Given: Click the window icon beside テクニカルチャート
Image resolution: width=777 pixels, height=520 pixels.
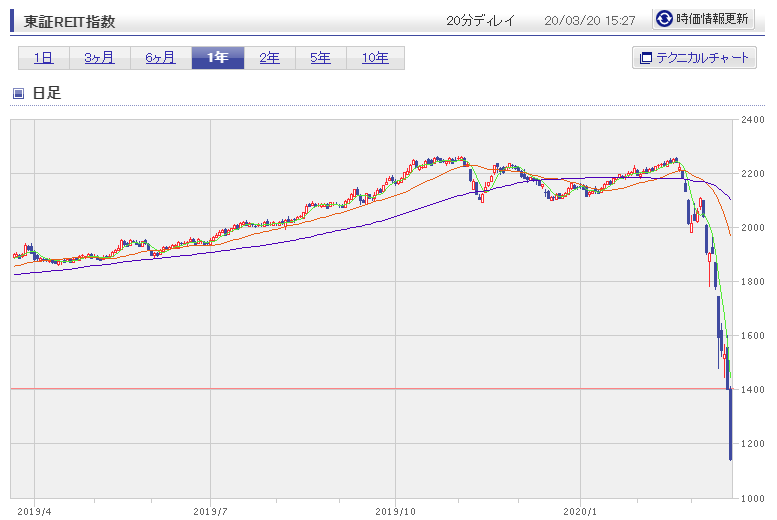Looking at the screenshot, I should 646,58.
